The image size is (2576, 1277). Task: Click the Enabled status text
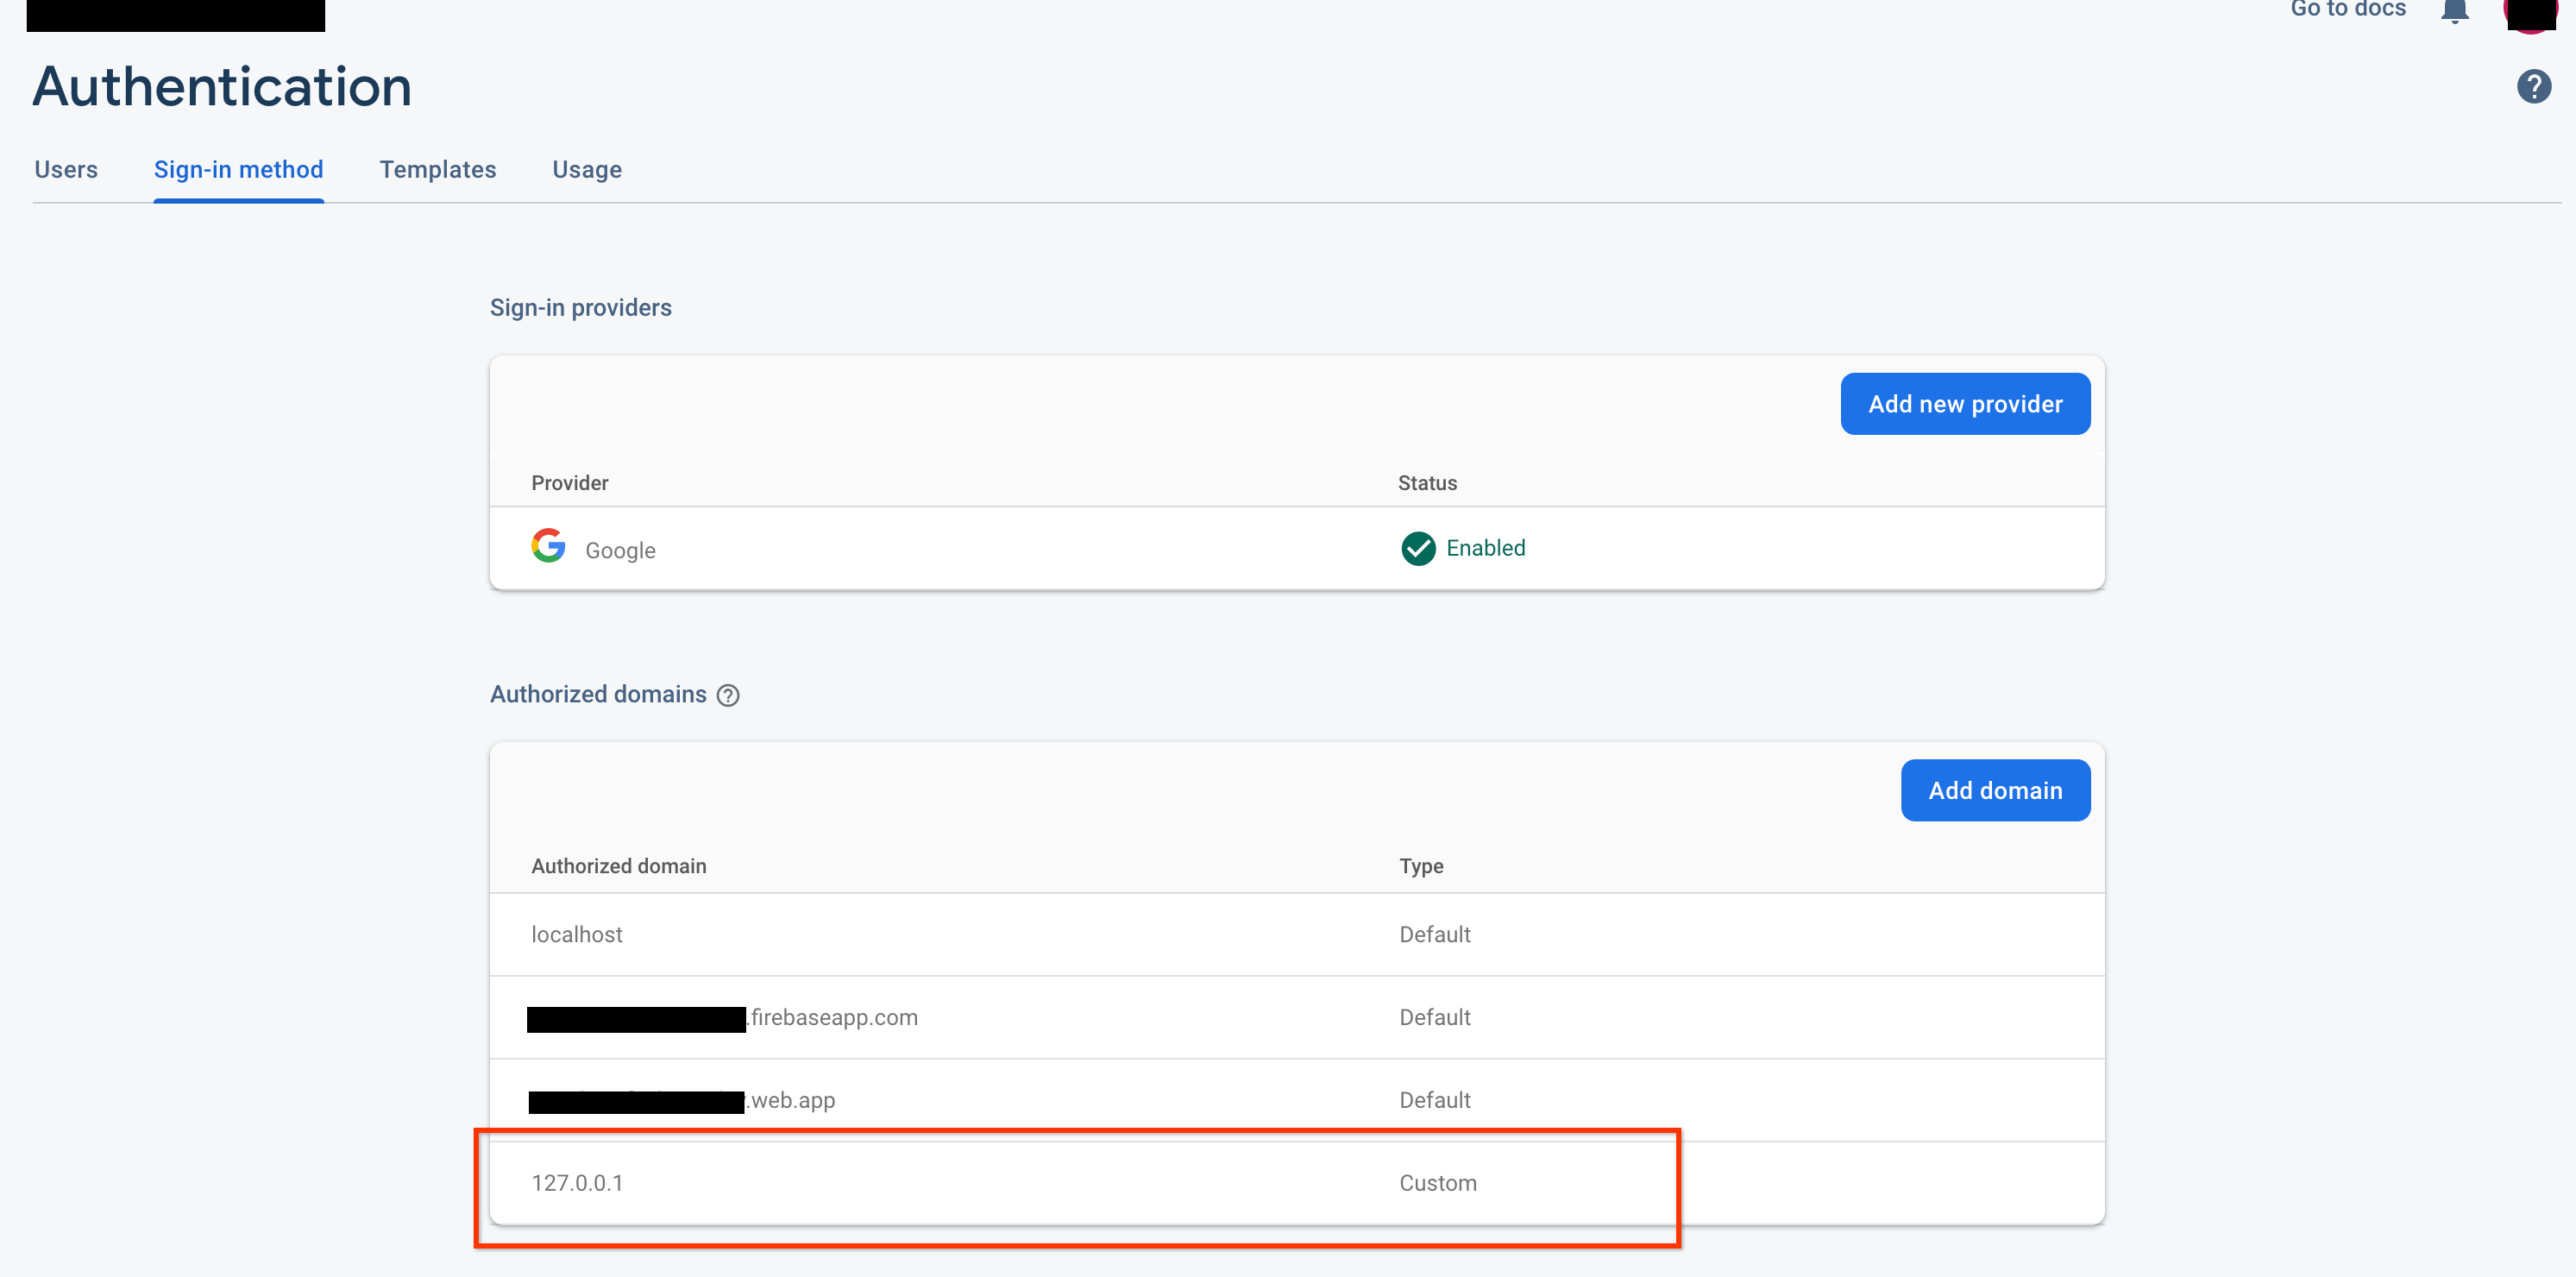tap(1485, 548)
